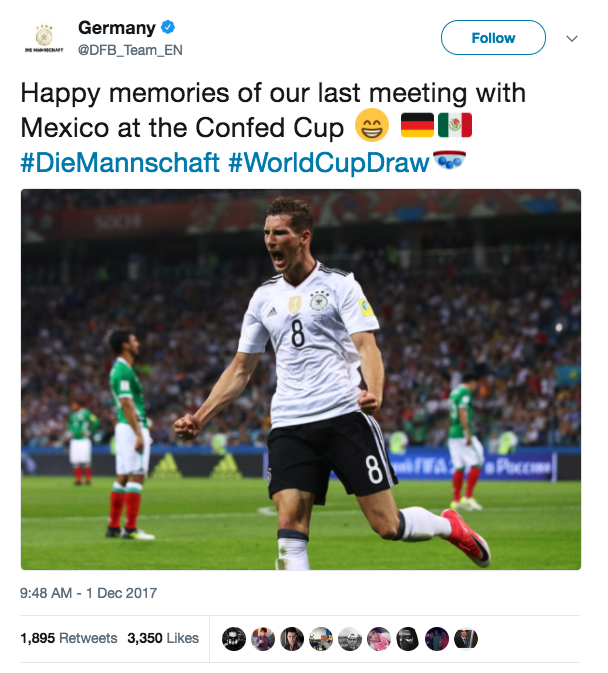This screenshot has height=673, width=608.
Task: Open the celebrating player photo
Action: pyautogui.click(x=301, y=379)
